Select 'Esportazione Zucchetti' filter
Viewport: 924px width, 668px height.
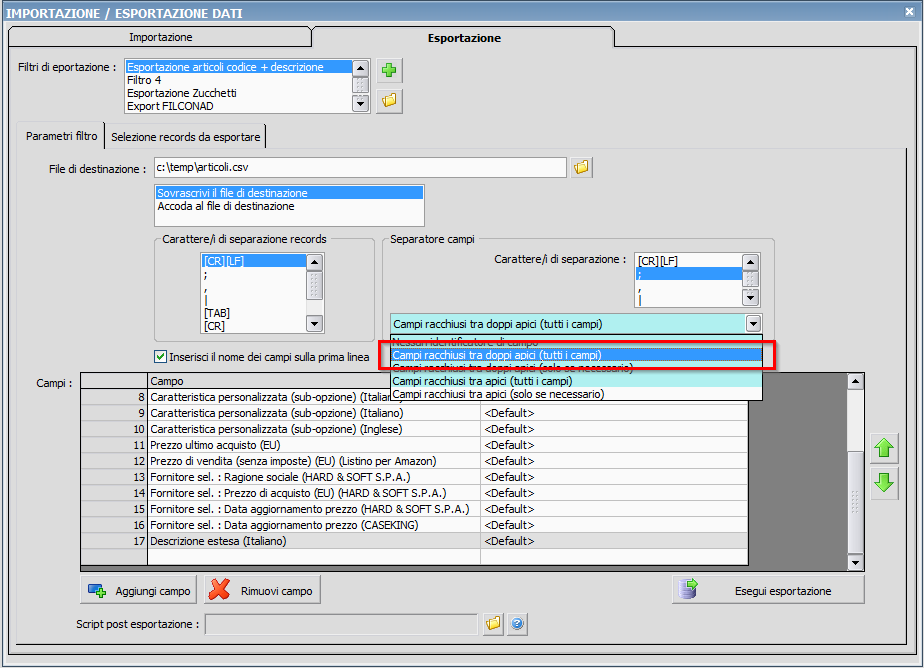(238, 93)
